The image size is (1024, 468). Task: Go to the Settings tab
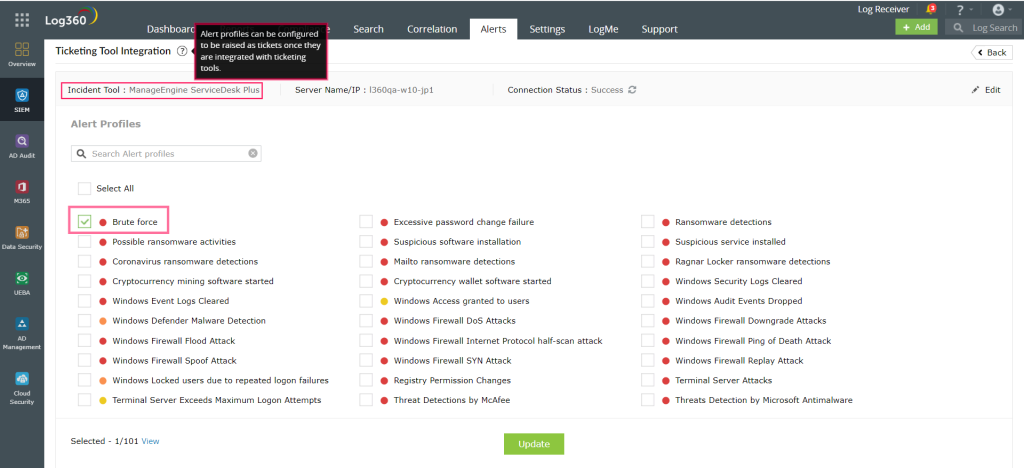click(547, 29)
